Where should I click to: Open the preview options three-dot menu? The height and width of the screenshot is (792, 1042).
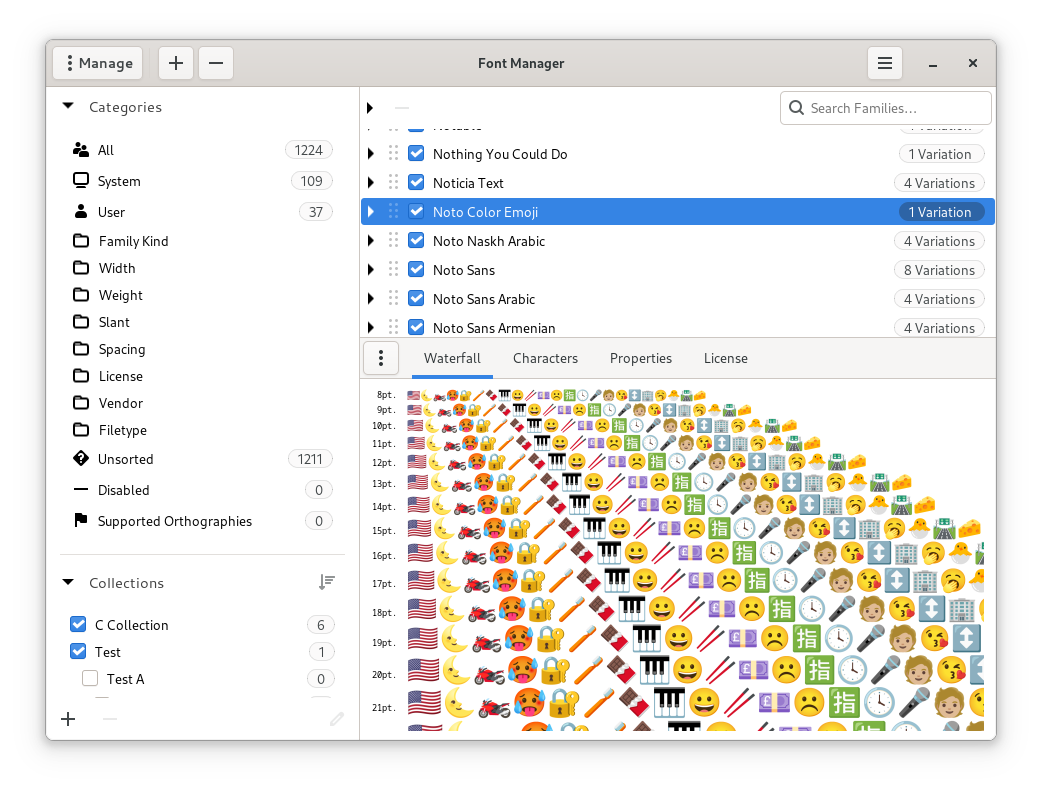pos(381,358)
